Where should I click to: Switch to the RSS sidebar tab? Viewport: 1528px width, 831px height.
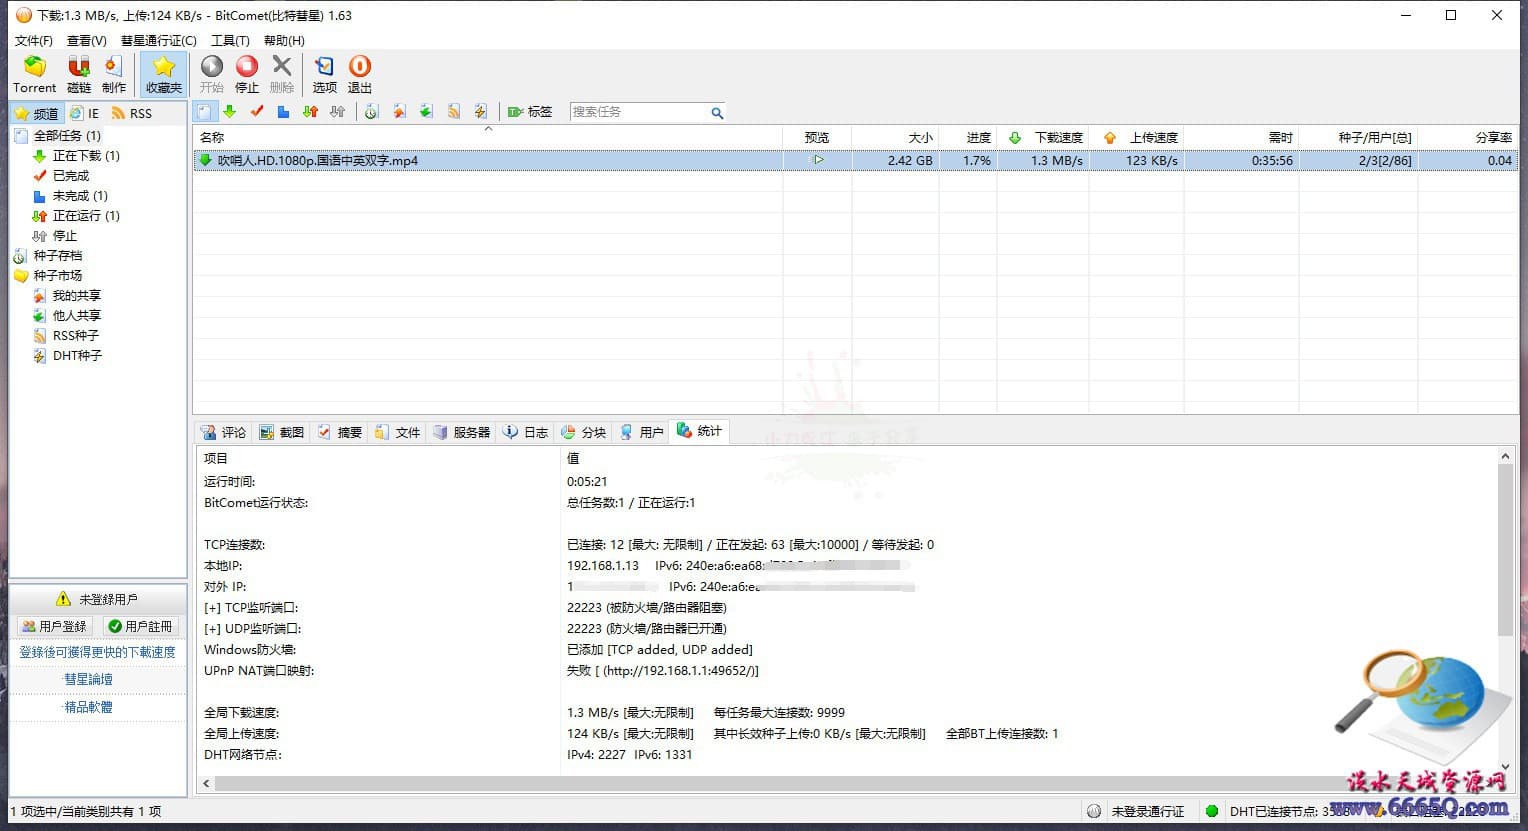[132, 113]
